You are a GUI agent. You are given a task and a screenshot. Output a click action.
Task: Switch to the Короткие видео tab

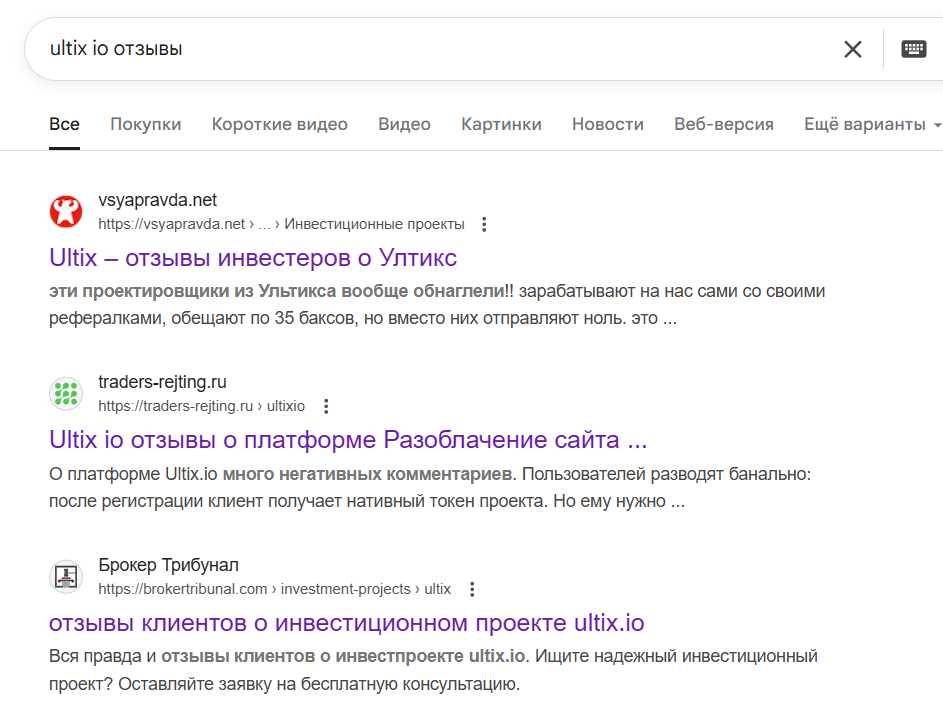(x=280, y=124)
